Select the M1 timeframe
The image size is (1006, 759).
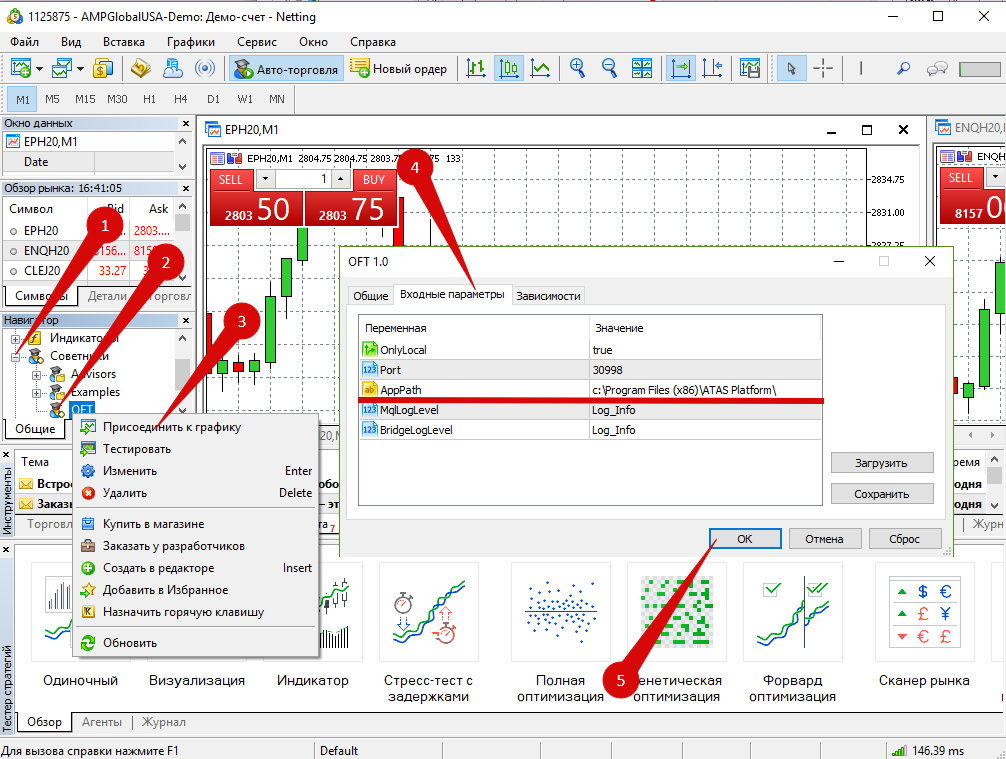pos(22,99)
